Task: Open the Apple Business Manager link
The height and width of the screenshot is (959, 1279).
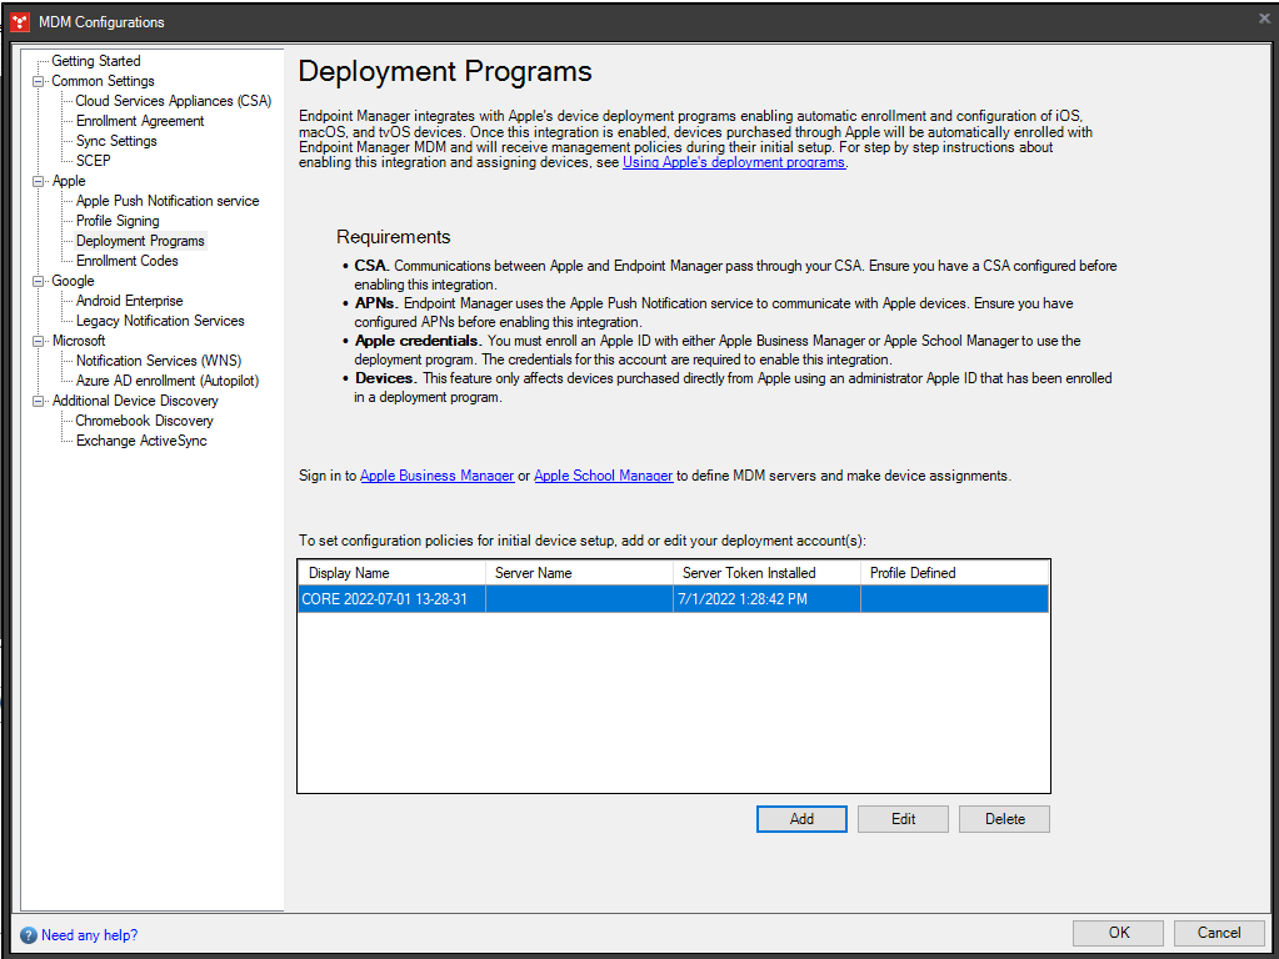Action: coord(437,476)
